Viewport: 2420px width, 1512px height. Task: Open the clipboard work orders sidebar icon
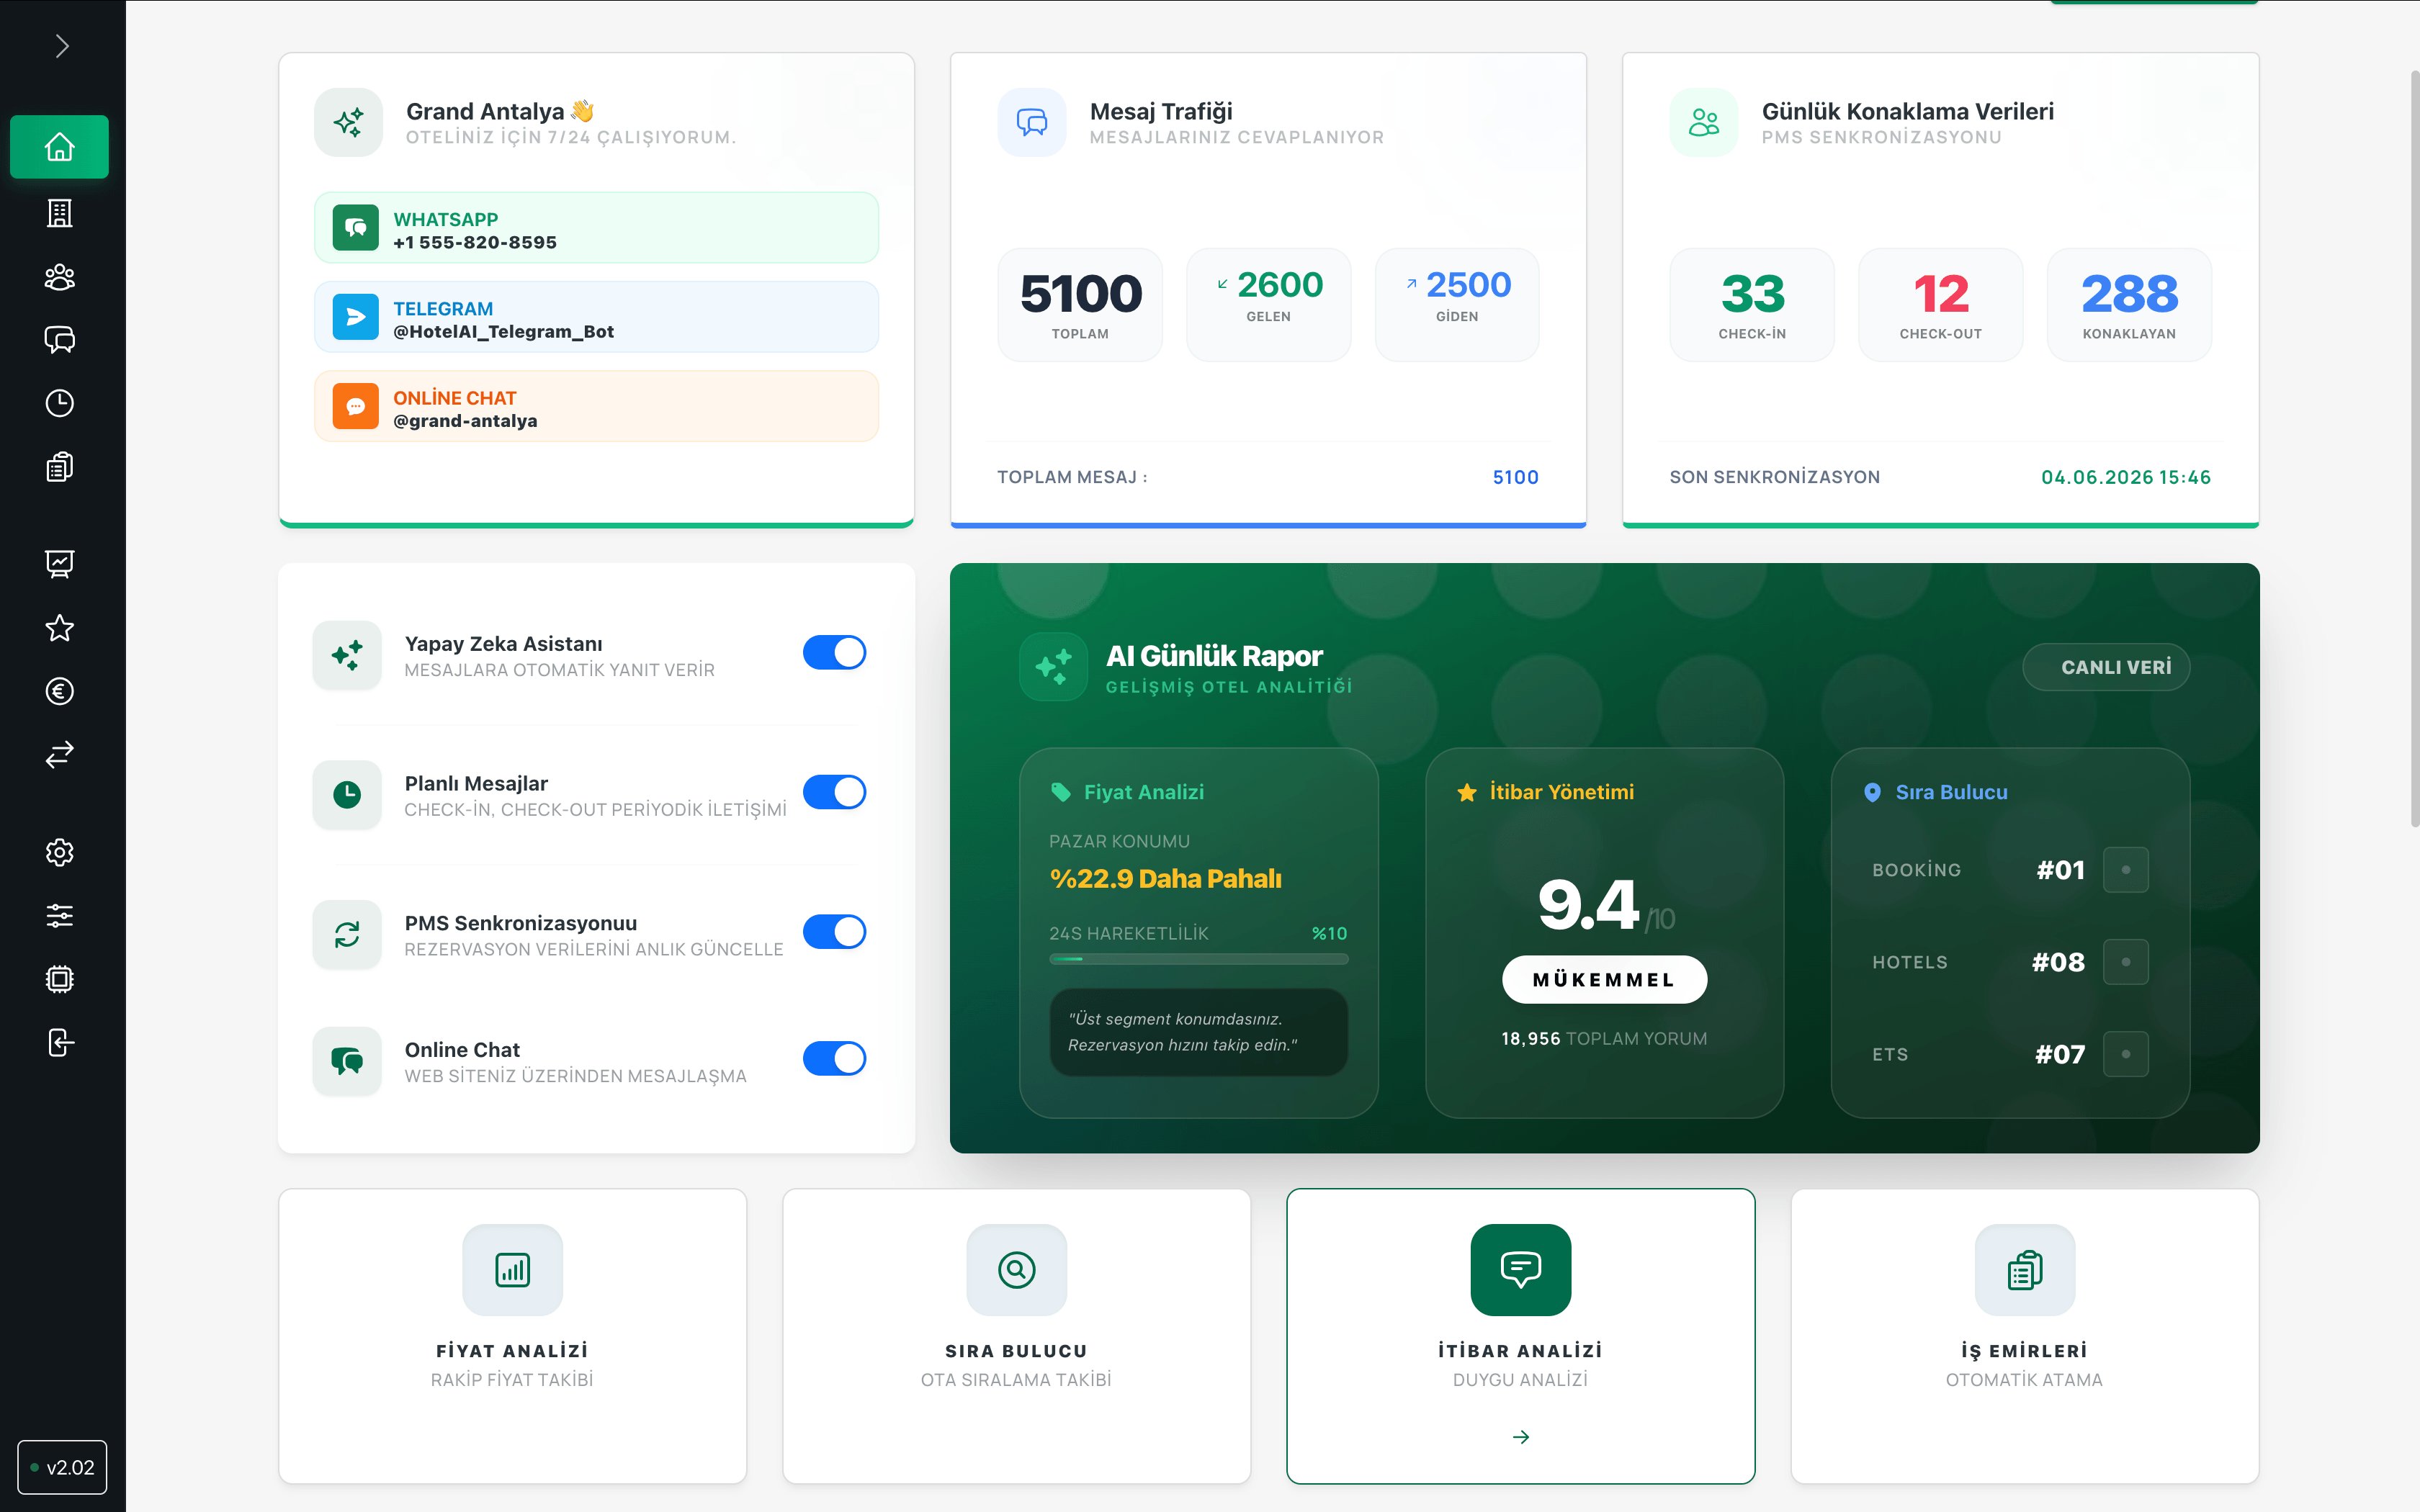60,467
